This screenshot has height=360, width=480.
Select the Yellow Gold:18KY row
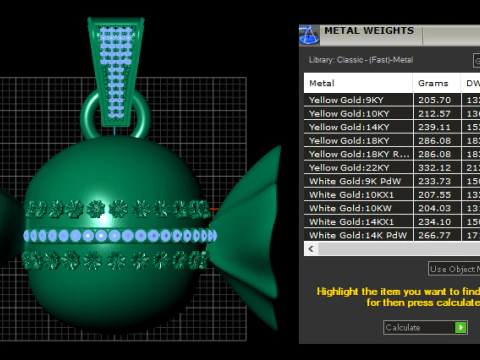392,140
